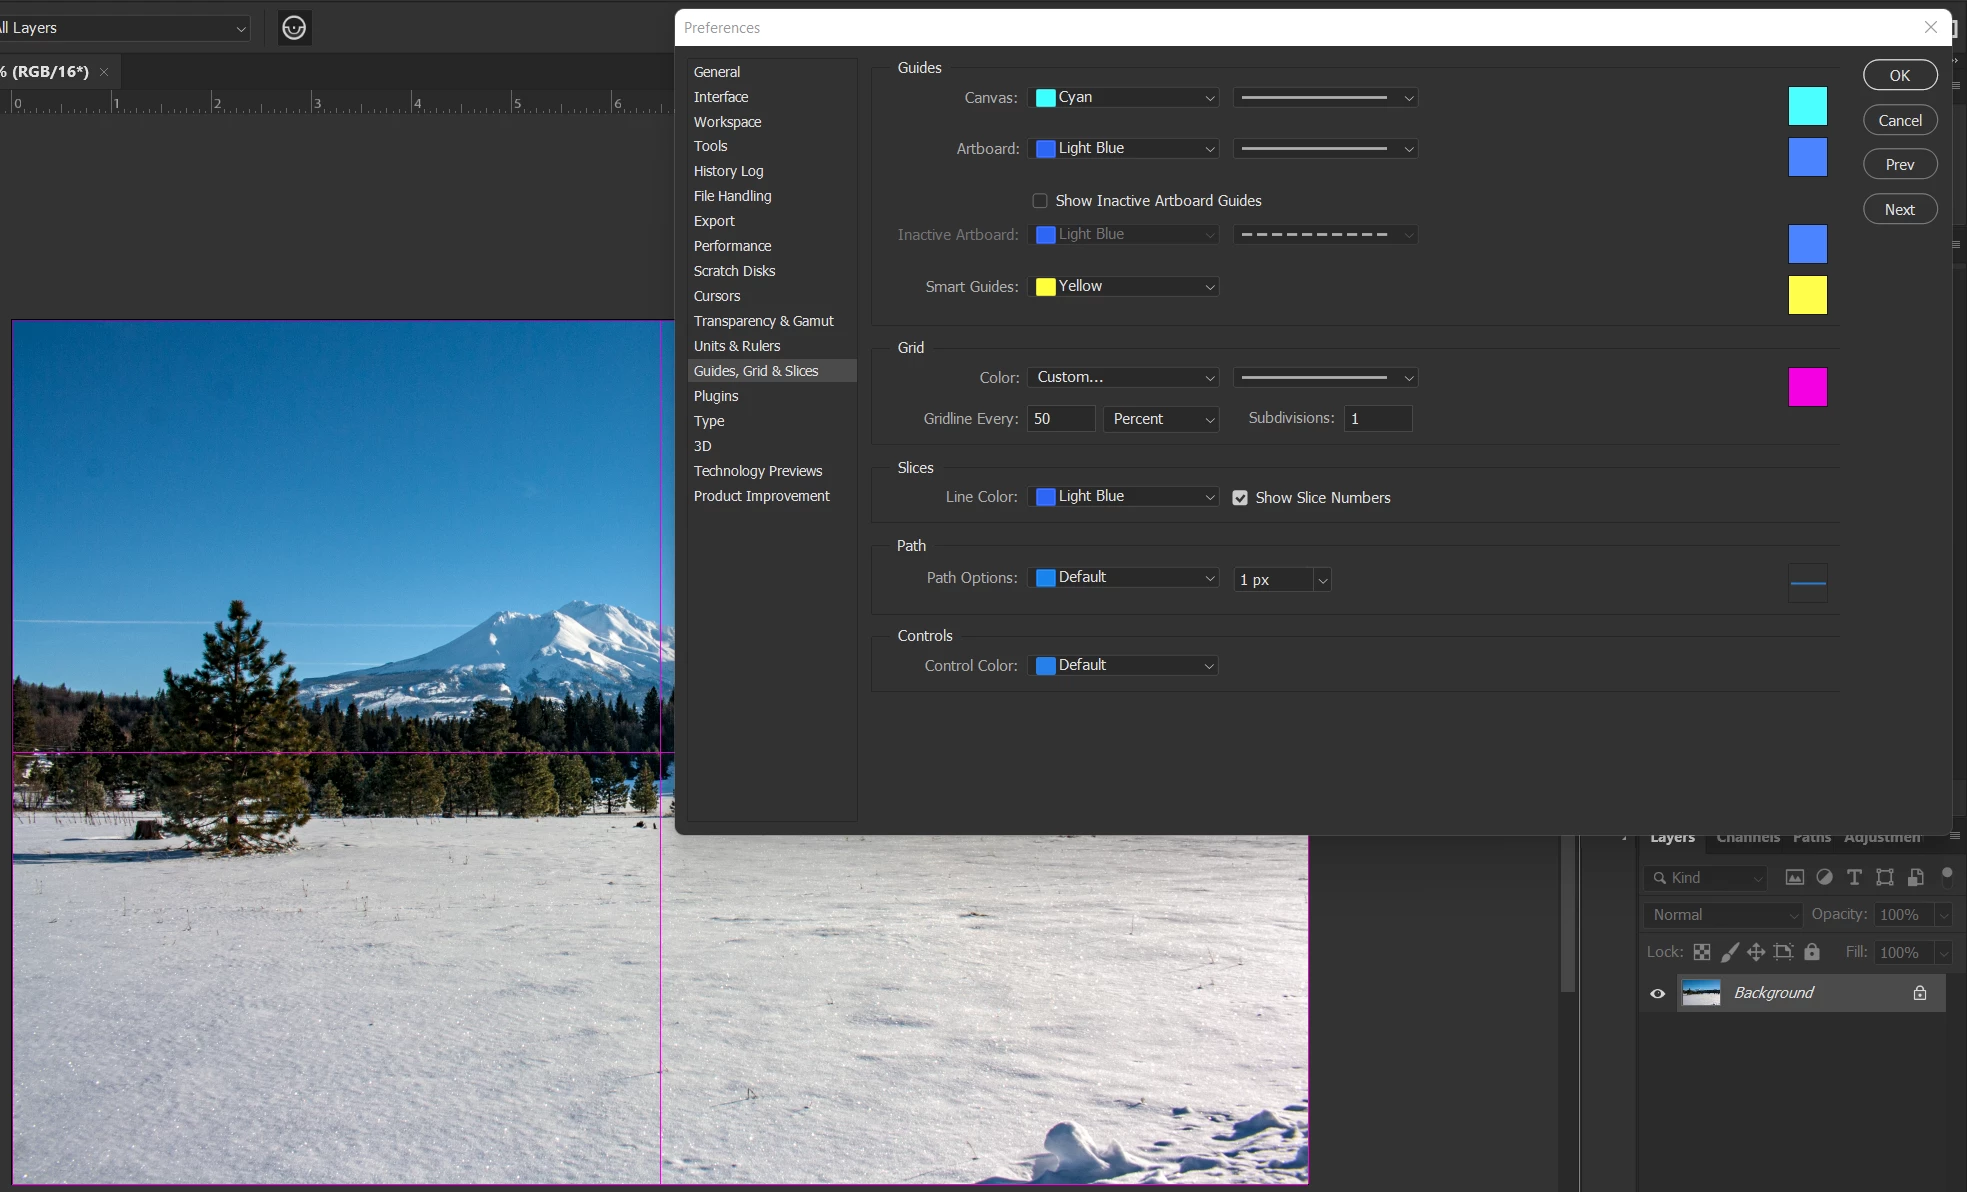Enable Show Inactive Artboard Guides checkbox

pyautogui.click(x=1040, y=201)
